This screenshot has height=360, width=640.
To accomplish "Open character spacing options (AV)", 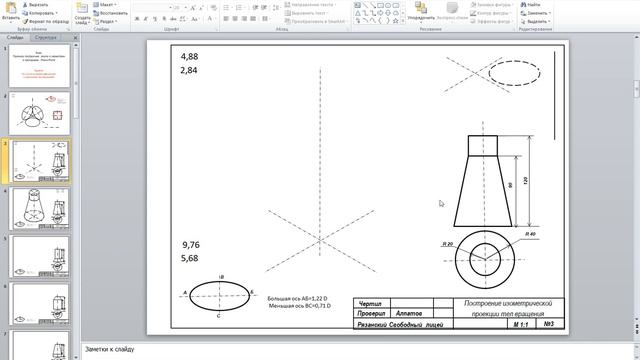I will [x=183, y=19].
